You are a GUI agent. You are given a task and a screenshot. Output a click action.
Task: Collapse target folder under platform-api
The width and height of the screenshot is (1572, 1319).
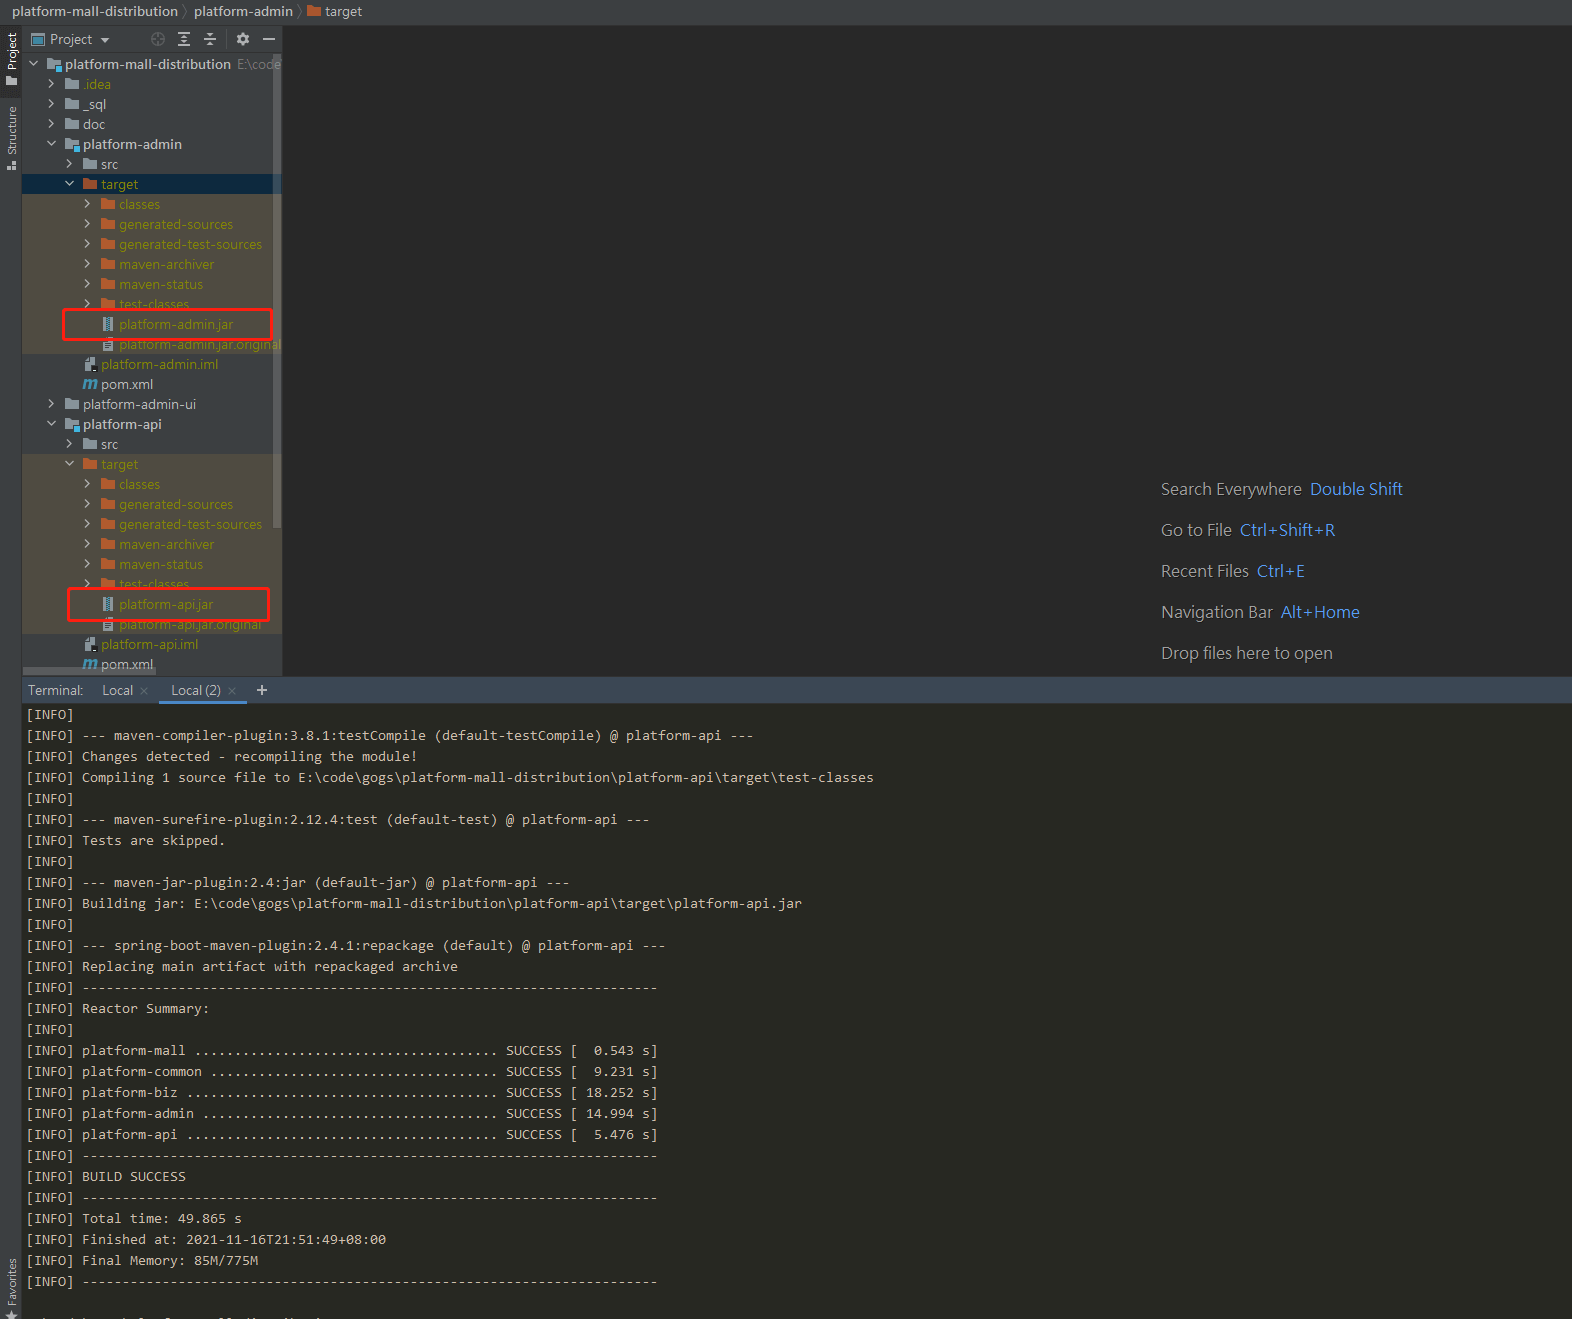(x=70, y=464)
